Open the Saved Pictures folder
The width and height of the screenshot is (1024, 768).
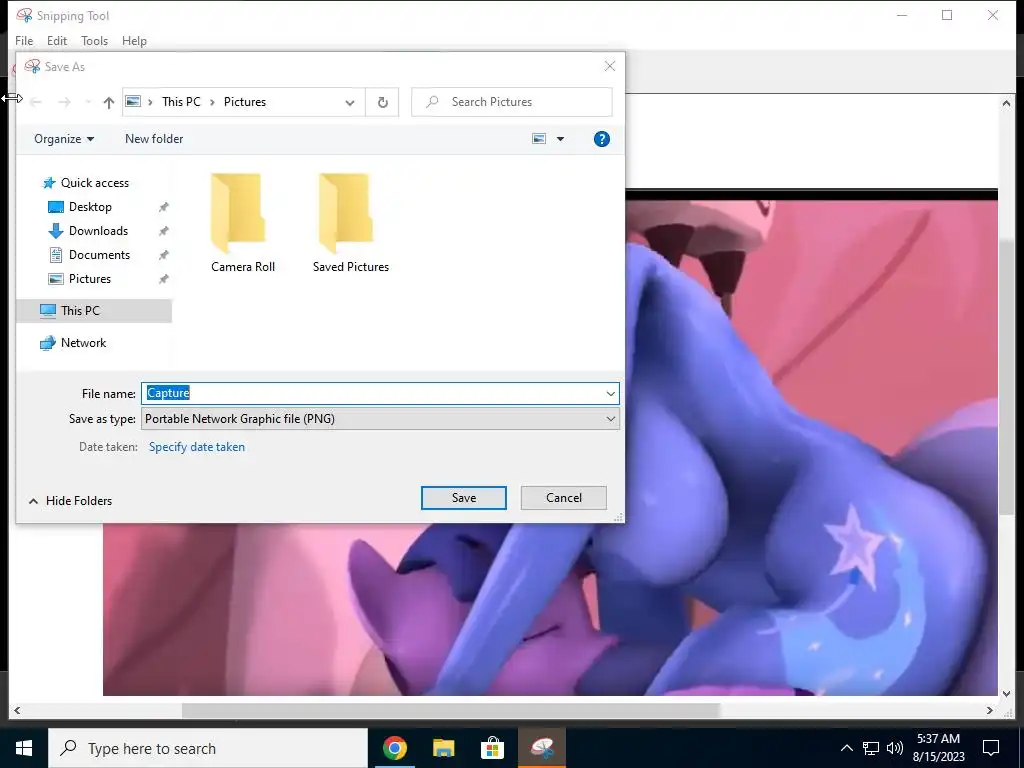[x=351, y=223]
